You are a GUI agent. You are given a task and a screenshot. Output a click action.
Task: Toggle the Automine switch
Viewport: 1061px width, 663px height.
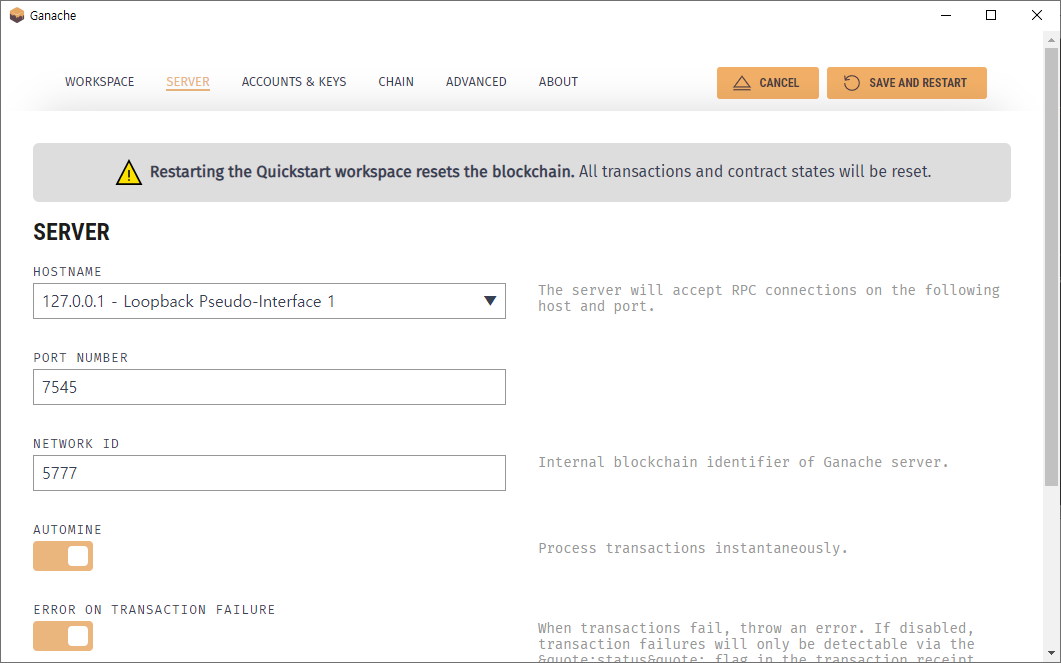pos(63,556)
